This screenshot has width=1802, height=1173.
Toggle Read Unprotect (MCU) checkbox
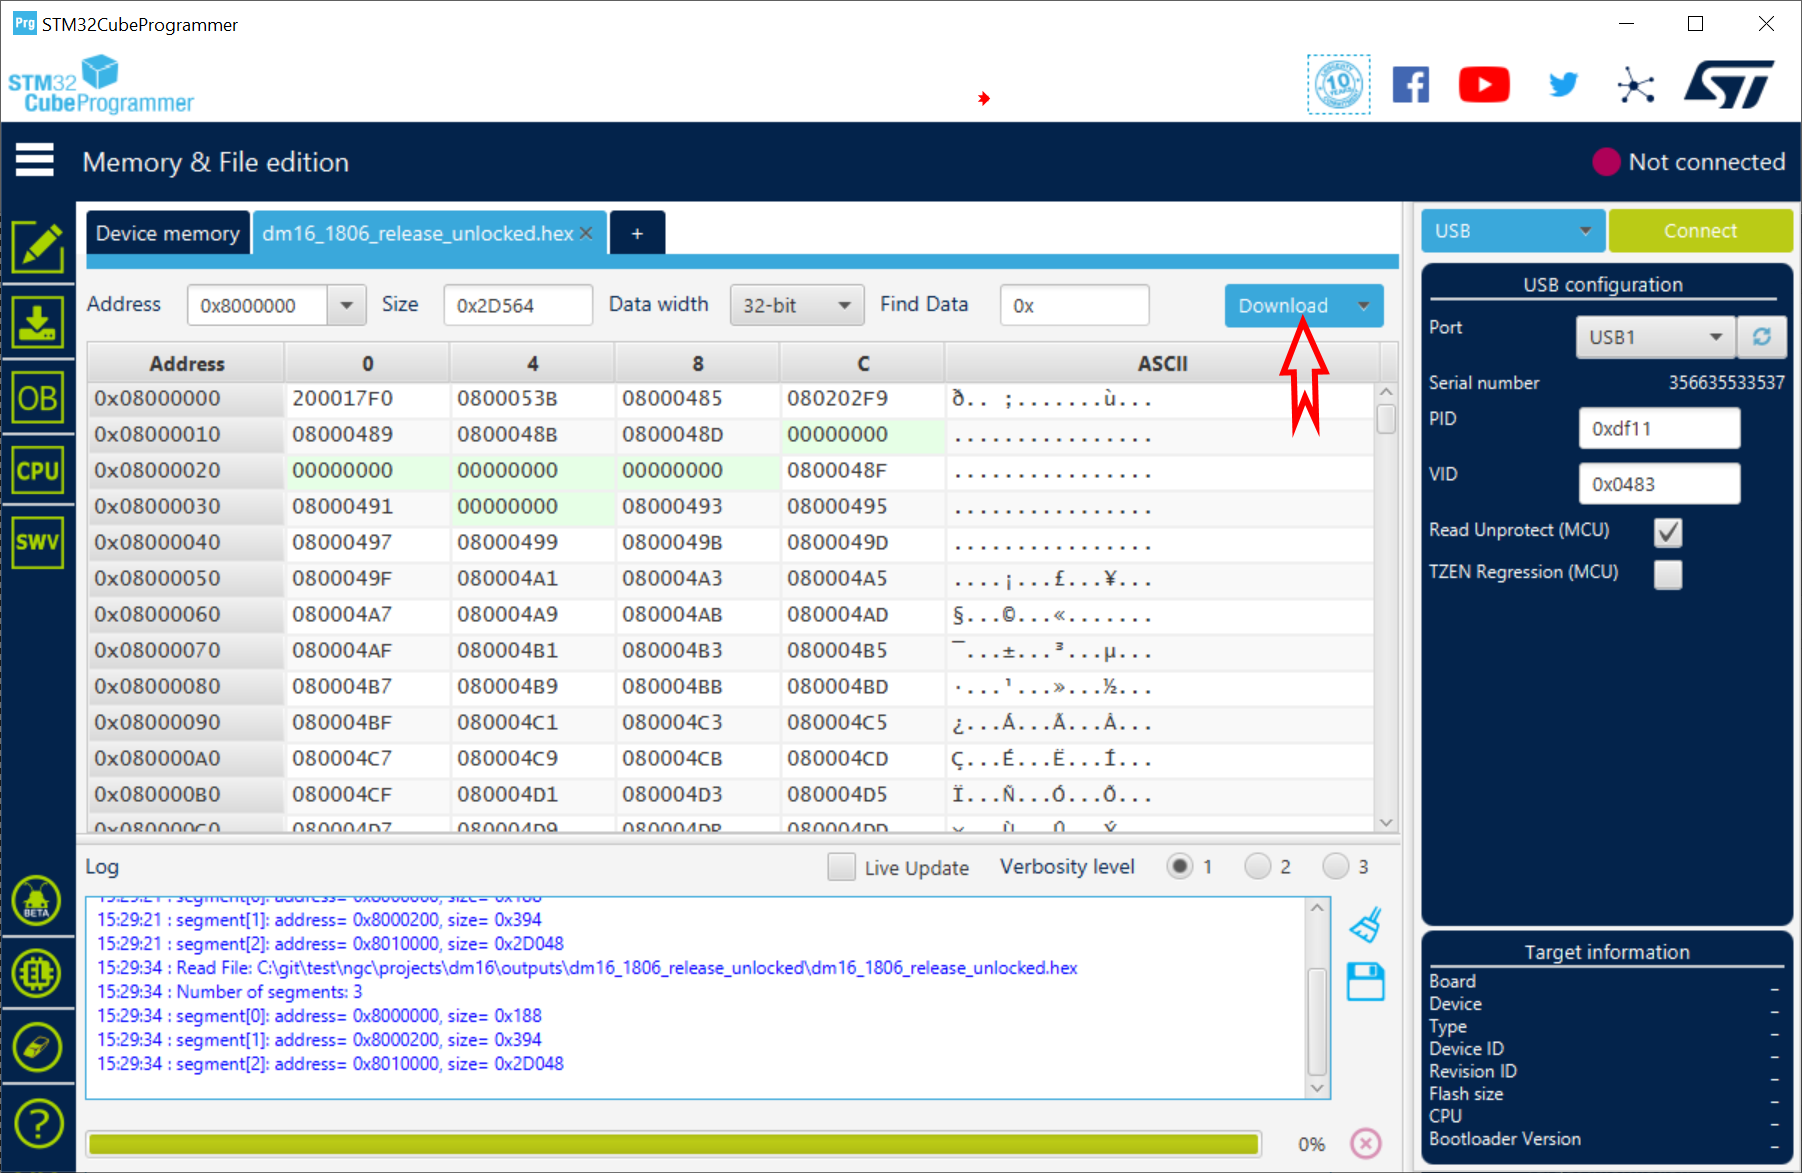1667,532
